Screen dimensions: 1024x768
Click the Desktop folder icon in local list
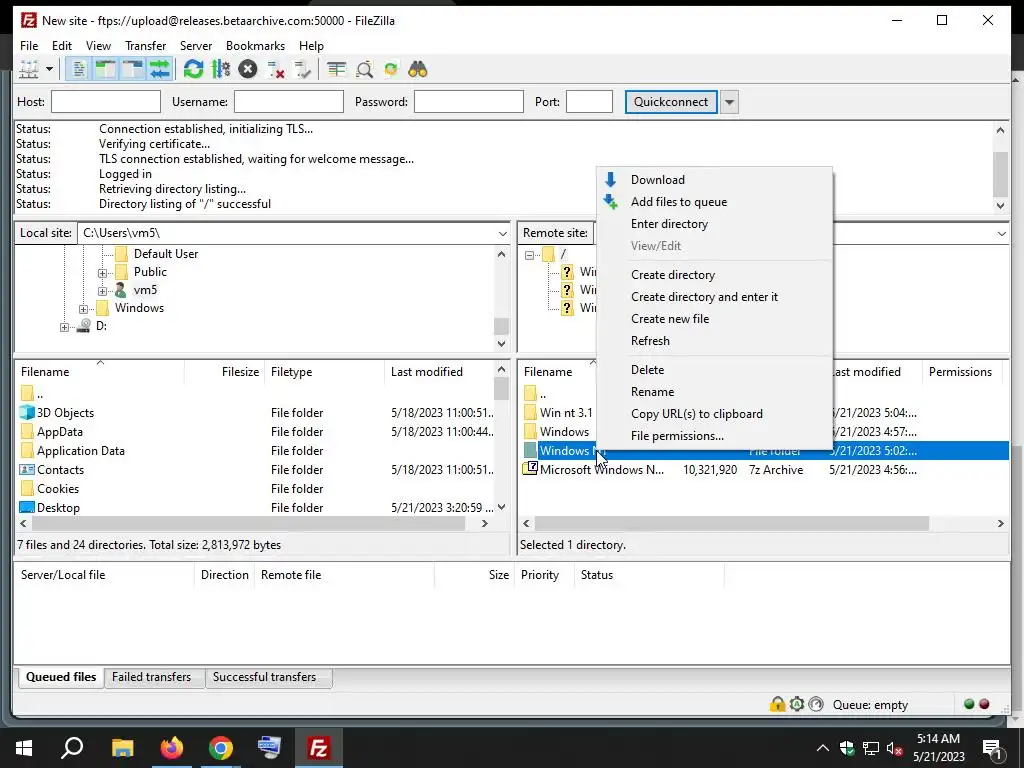point(27,507)
